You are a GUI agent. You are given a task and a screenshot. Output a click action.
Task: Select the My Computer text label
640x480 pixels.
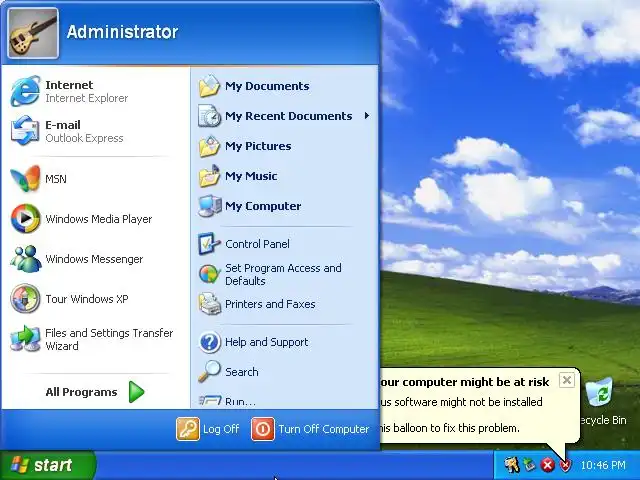[x=263, y=206]
